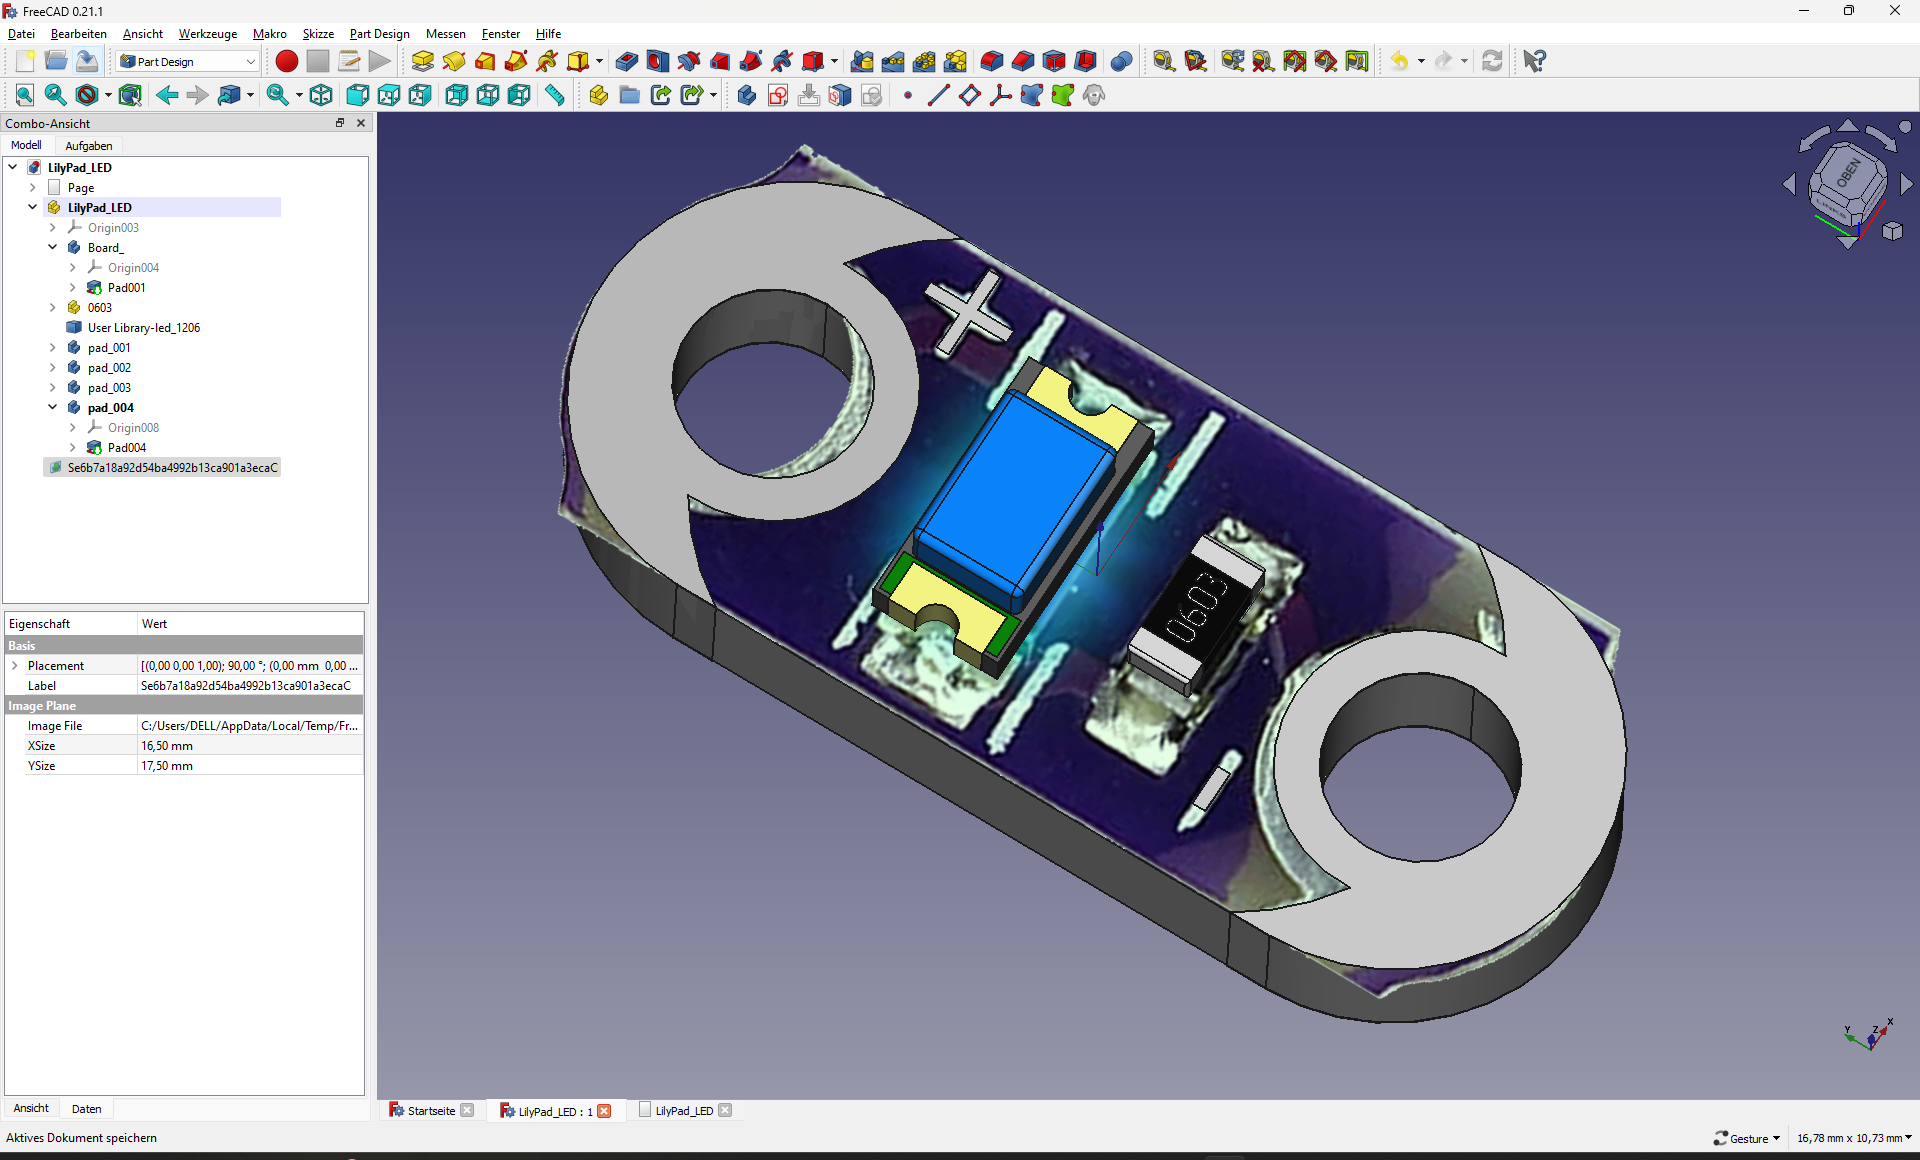Click the Fillet tool icon
Screen dimensions: 1920x1160
coord(992,61)
